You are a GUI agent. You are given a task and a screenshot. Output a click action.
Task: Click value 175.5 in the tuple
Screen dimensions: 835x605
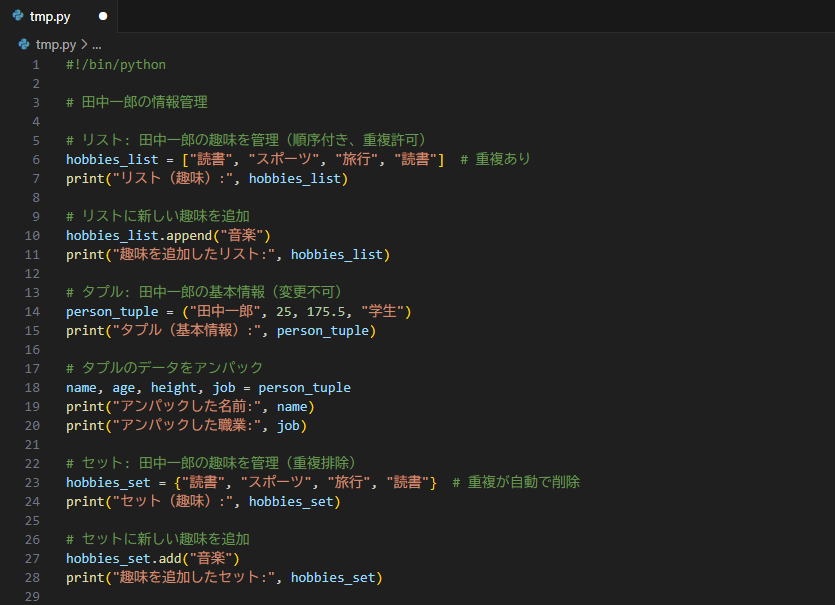pyautogui.click(x=326, y=312)
